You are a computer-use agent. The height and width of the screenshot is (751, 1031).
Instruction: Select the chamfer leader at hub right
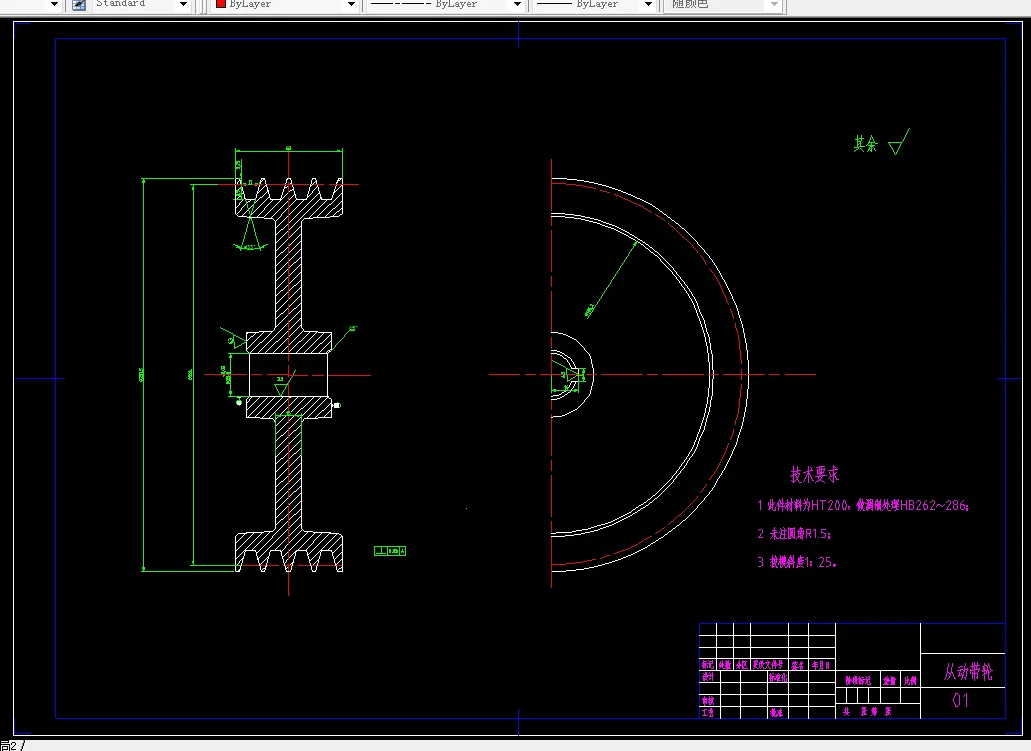(343, 338)
